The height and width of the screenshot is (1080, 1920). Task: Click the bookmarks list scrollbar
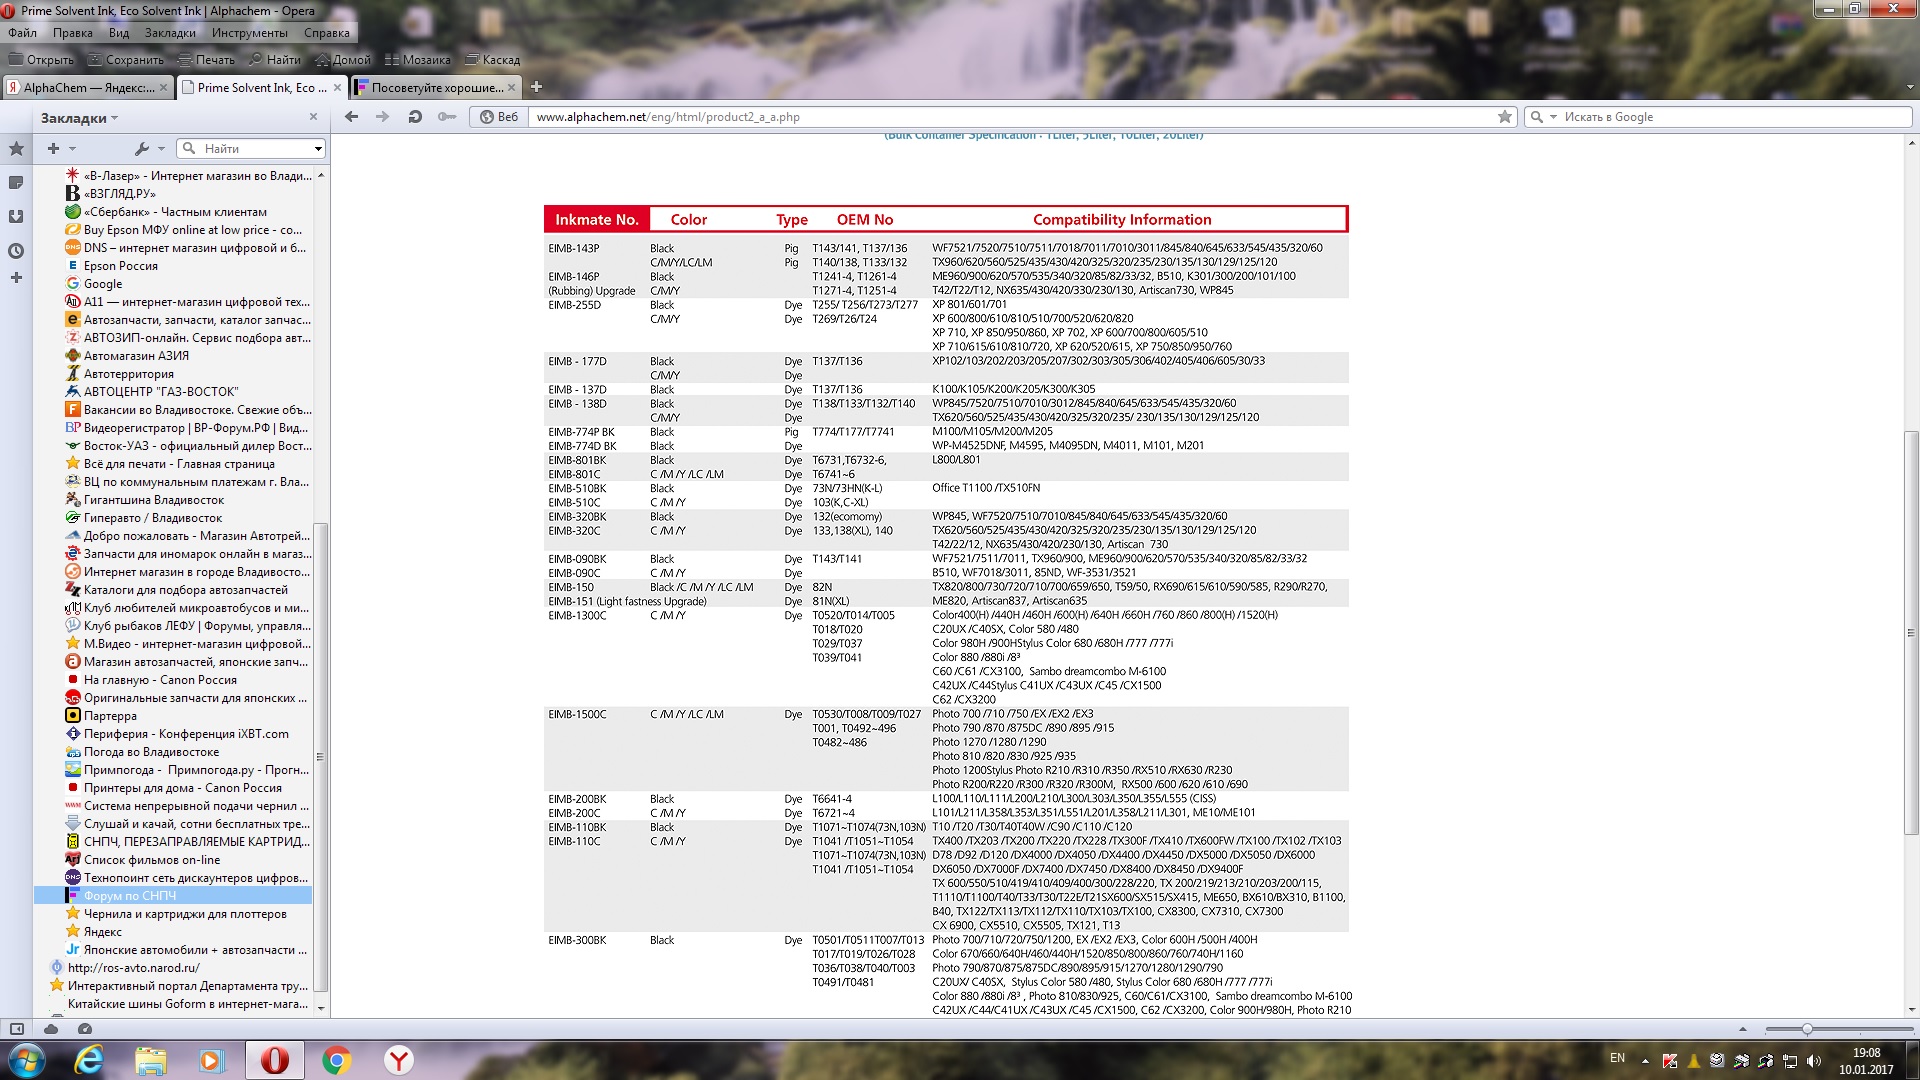321,757
